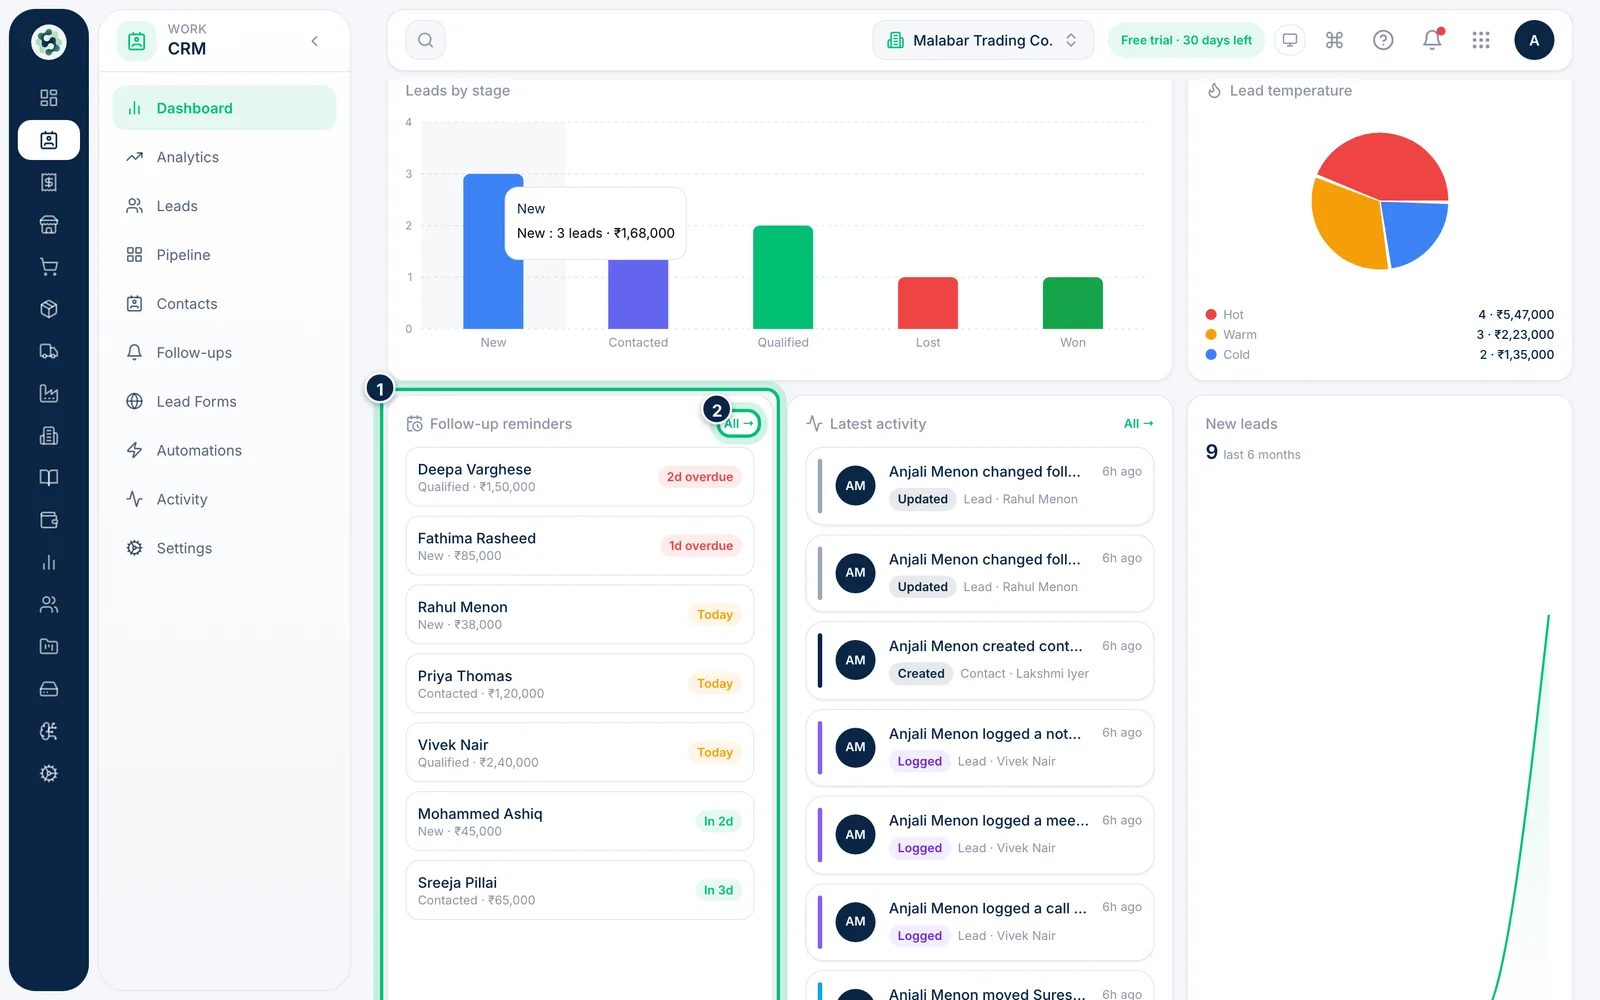Open the help question mark icon
Screen dimensions: 1600x1000
tap(1383, 40)
